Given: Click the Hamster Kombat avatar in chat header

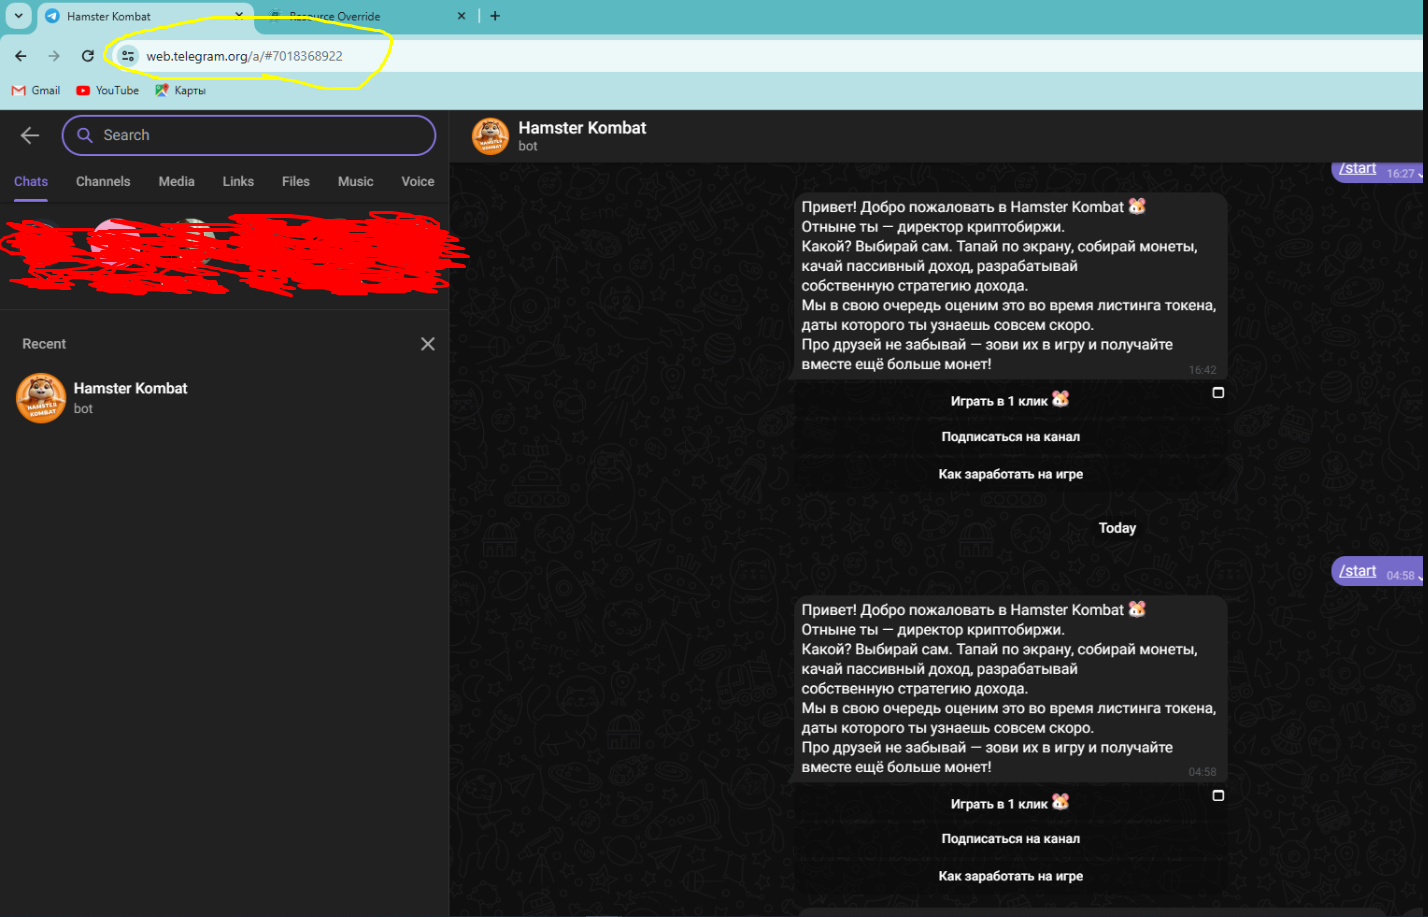Looking at the screenshot, I should tap(490, 136).
